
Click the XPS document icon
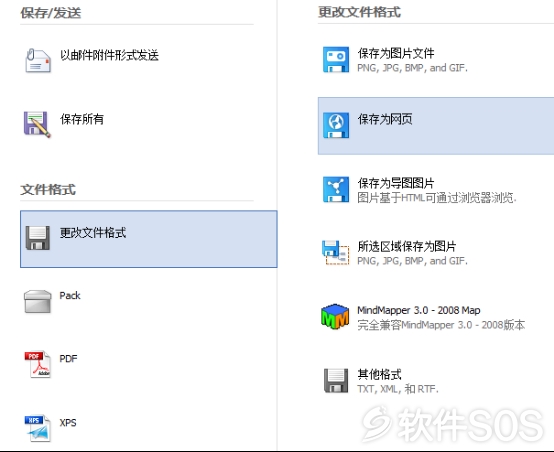click(37, 428)
